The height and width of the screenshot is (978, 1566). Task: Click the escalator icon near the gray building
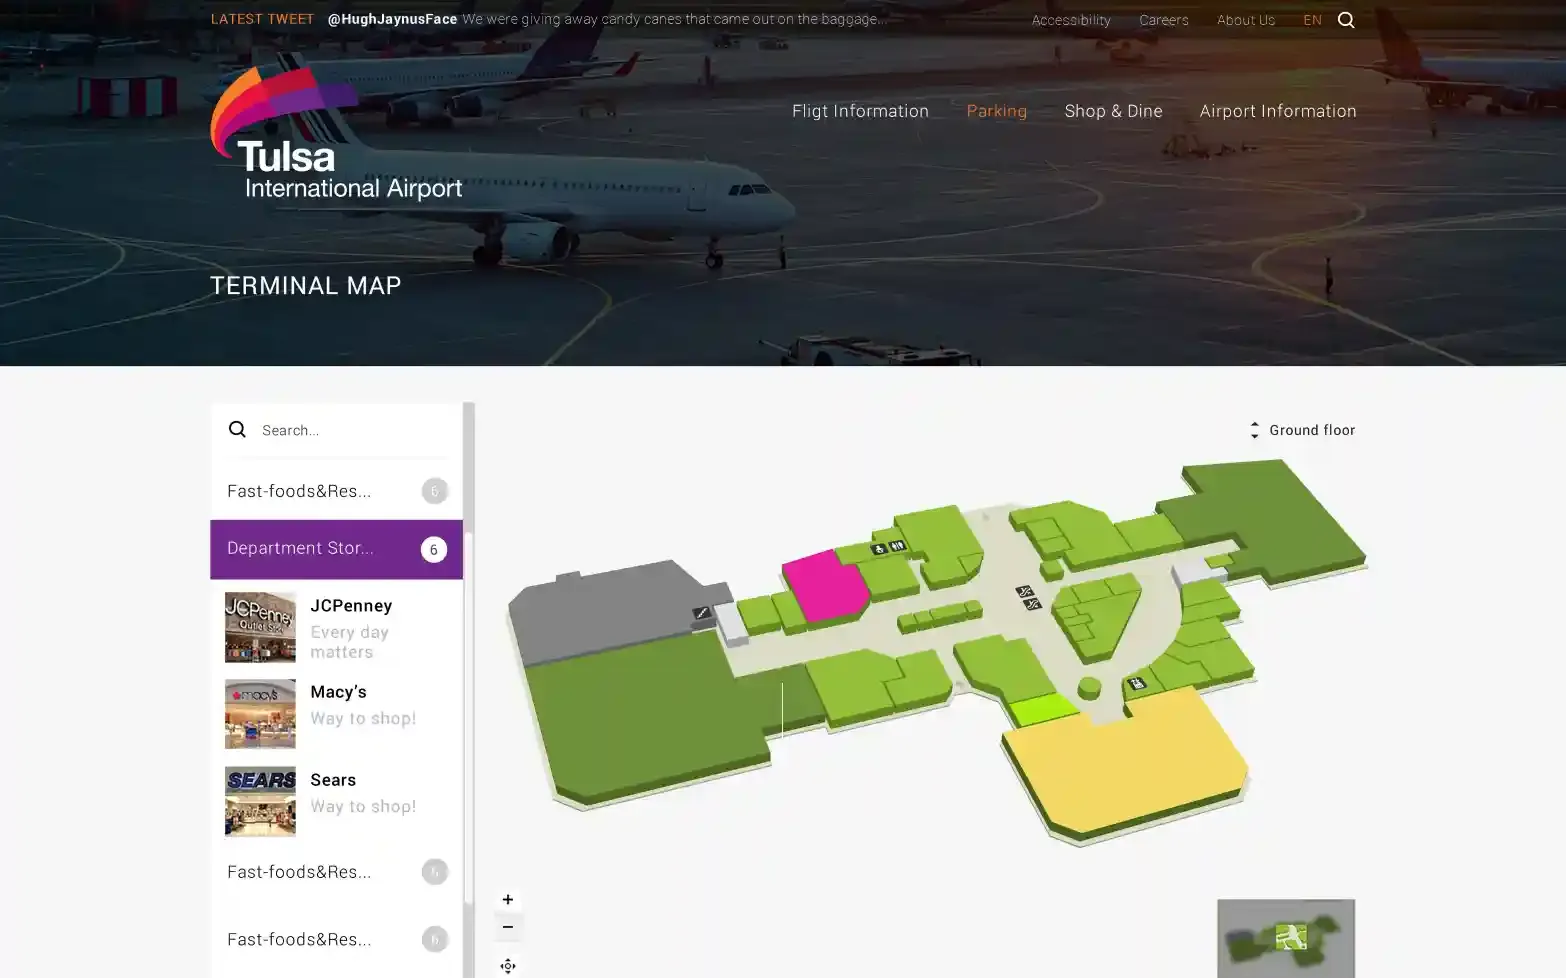pos(701,613)
